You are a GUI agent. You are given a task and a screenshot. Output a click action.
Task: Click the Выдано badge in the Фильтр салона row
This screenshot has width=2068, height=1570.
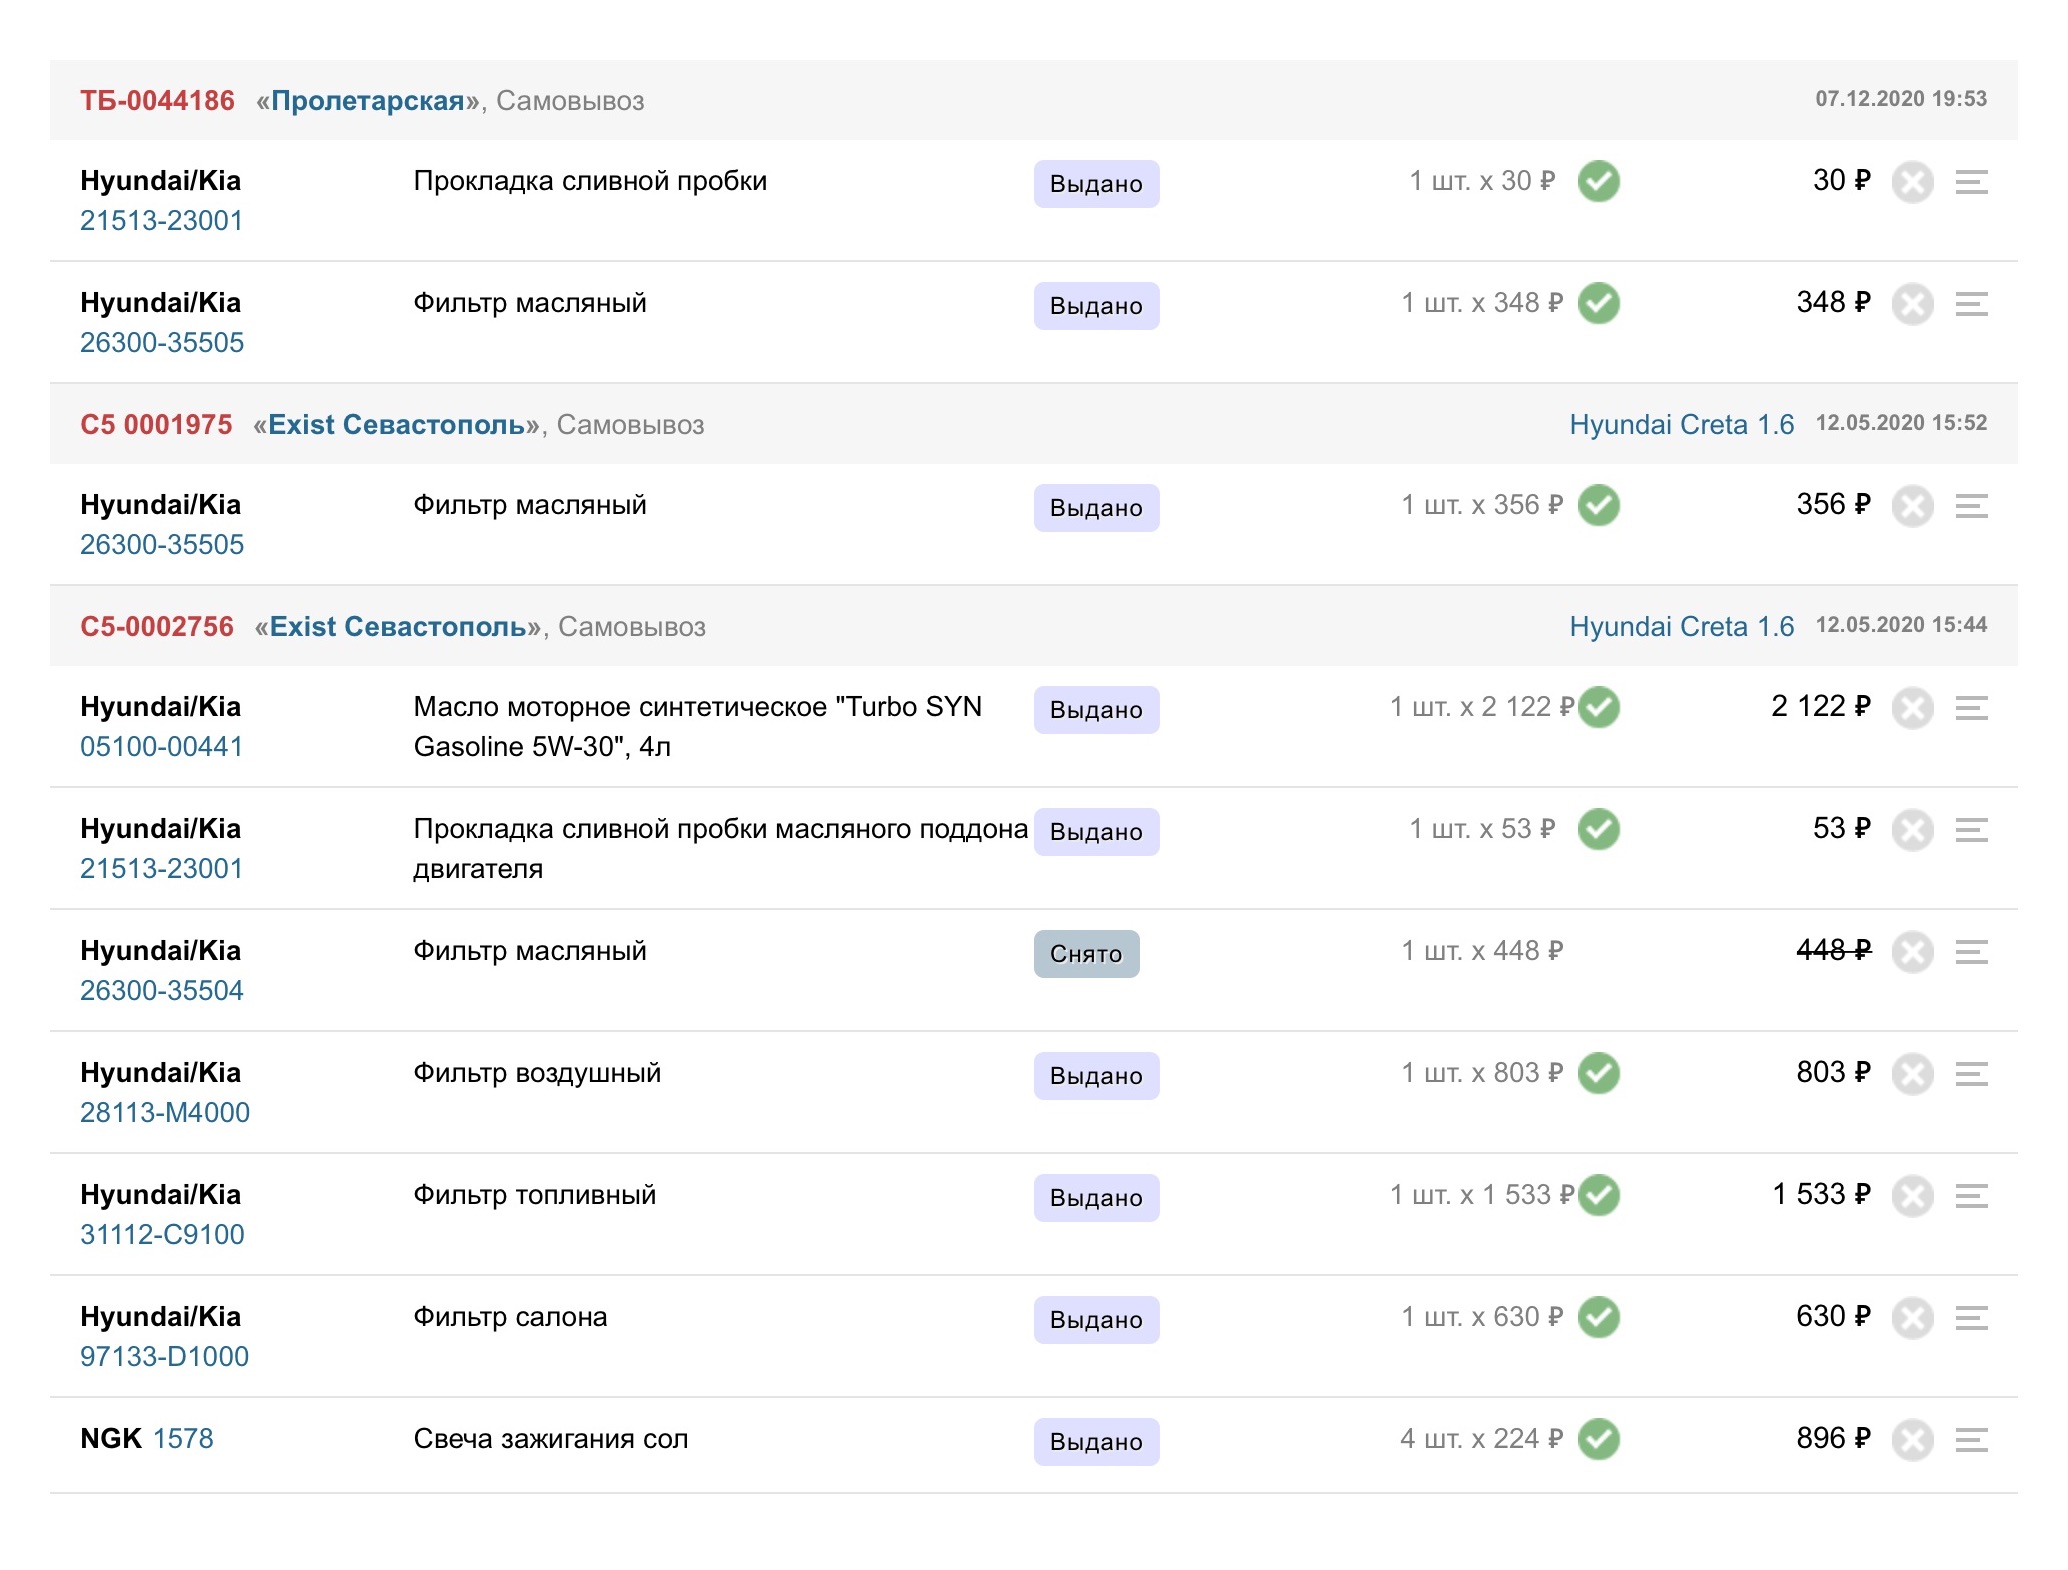pos(1096,1320)
